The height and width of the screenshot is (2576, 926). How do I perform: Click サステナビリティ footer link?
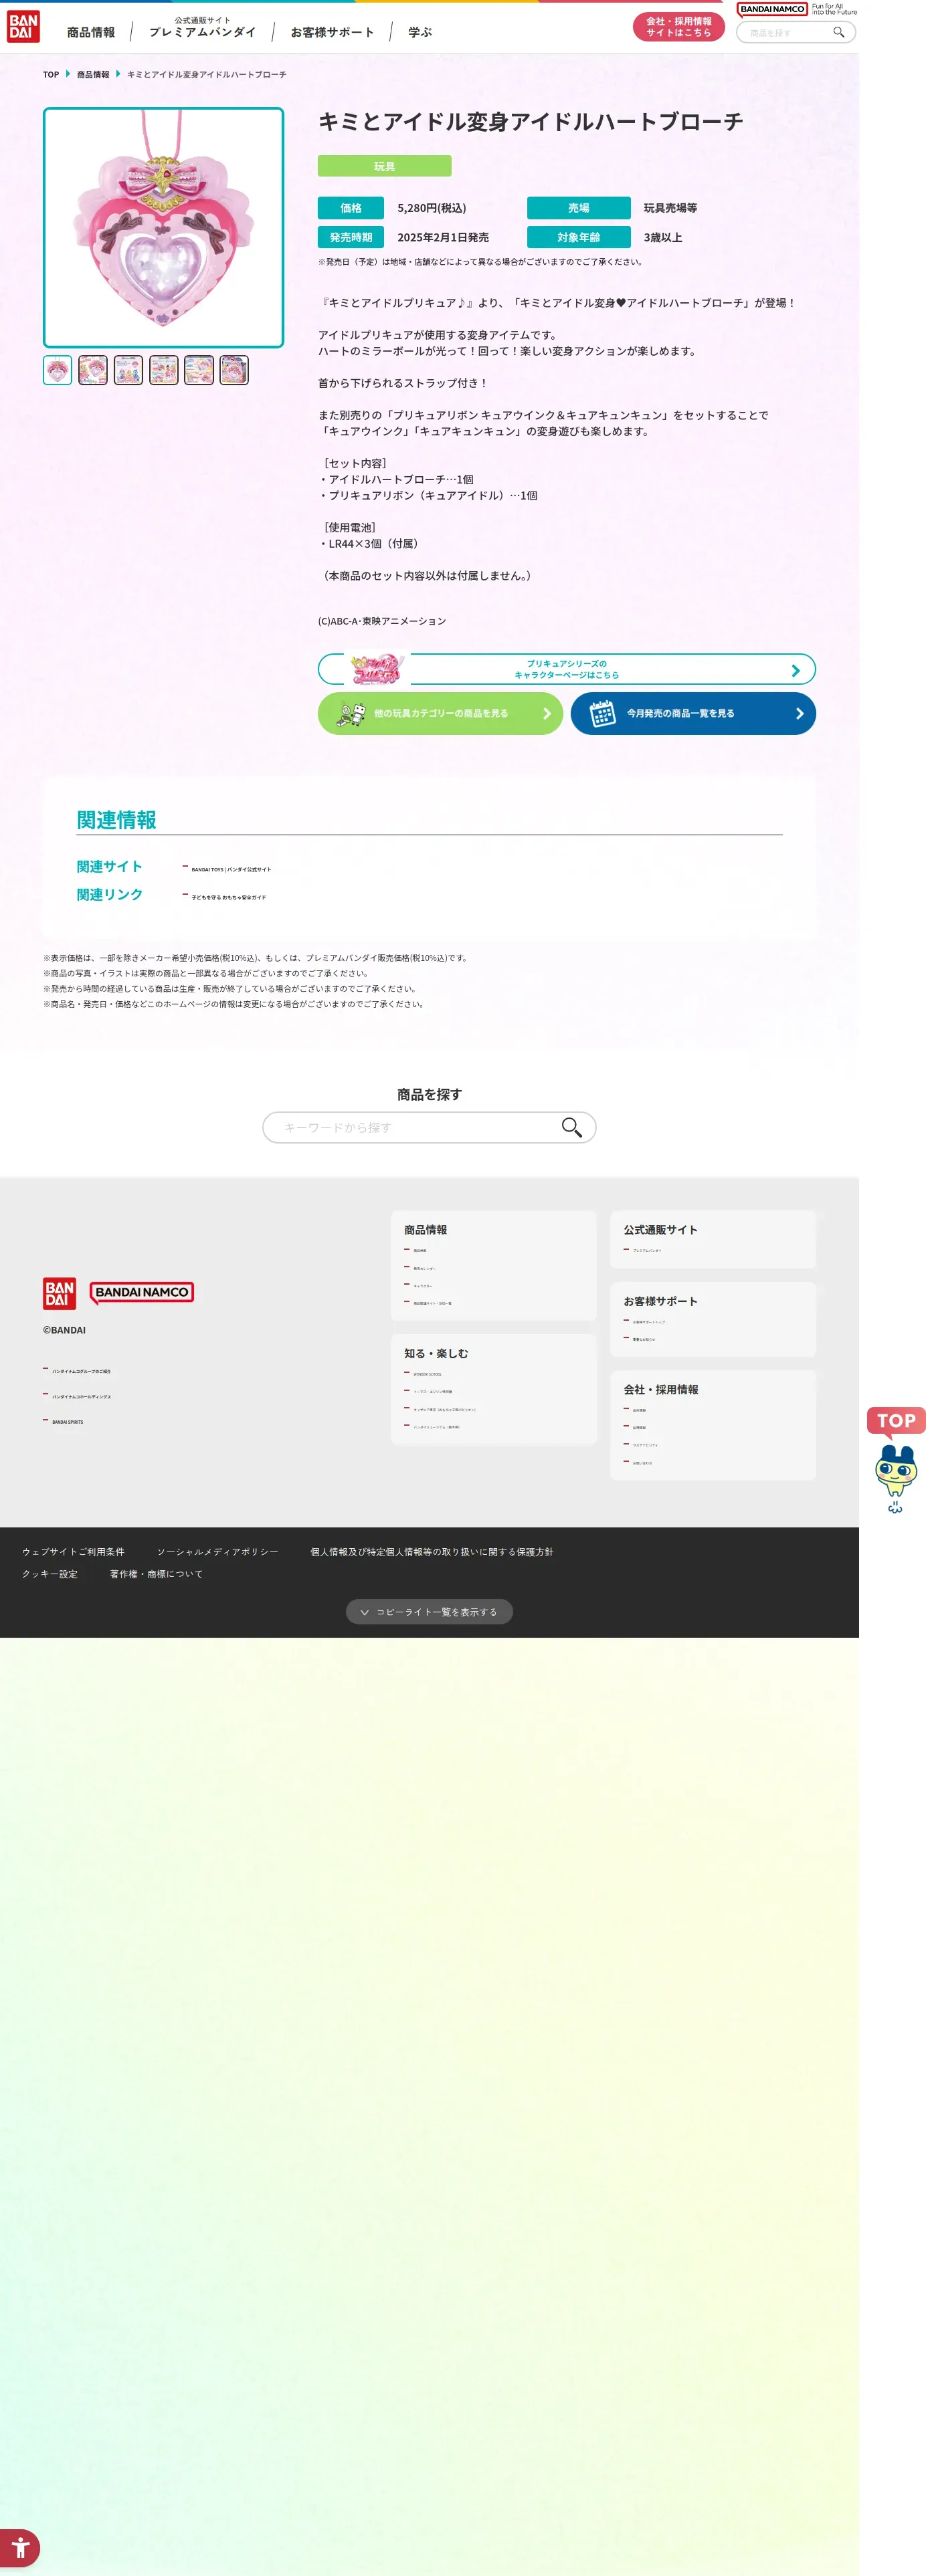coord(645,1445)
